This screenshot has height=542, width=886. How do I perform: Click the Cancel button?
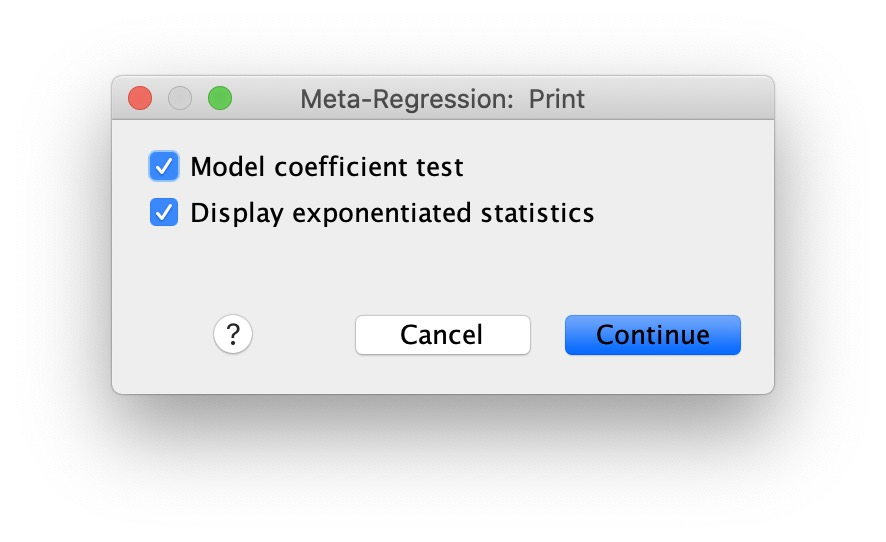pos(442,335)
